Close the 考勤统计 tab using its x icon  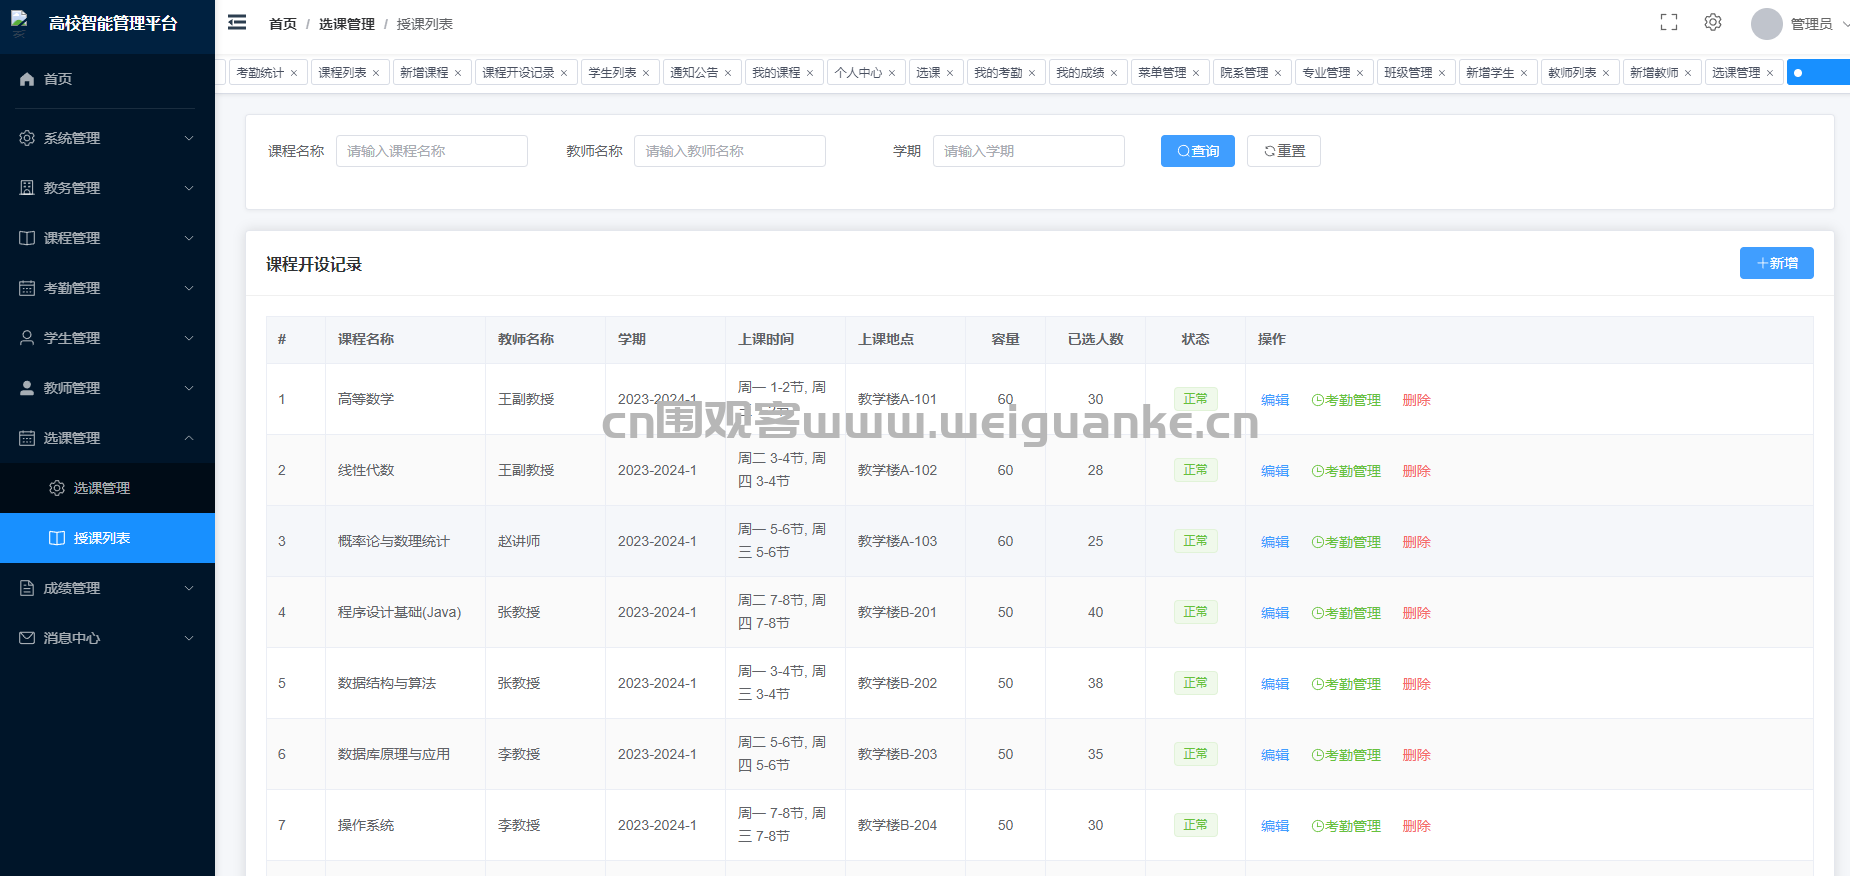coord(294,73)
